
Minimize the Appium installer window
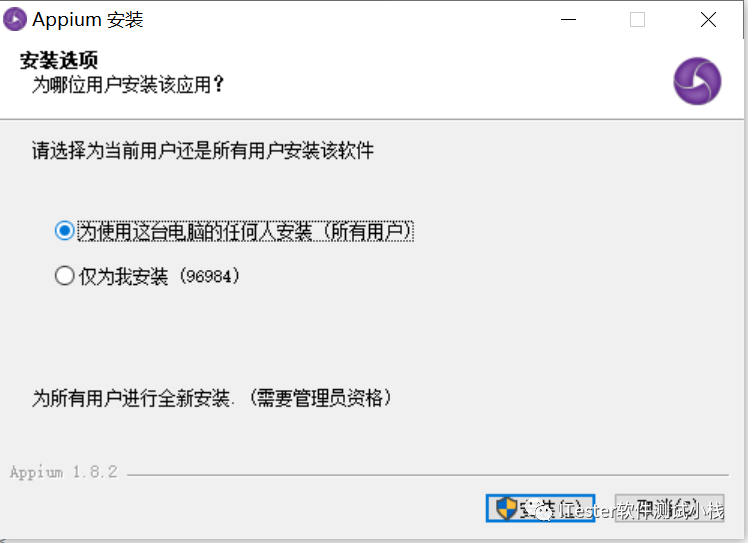[x=568, y=20]
